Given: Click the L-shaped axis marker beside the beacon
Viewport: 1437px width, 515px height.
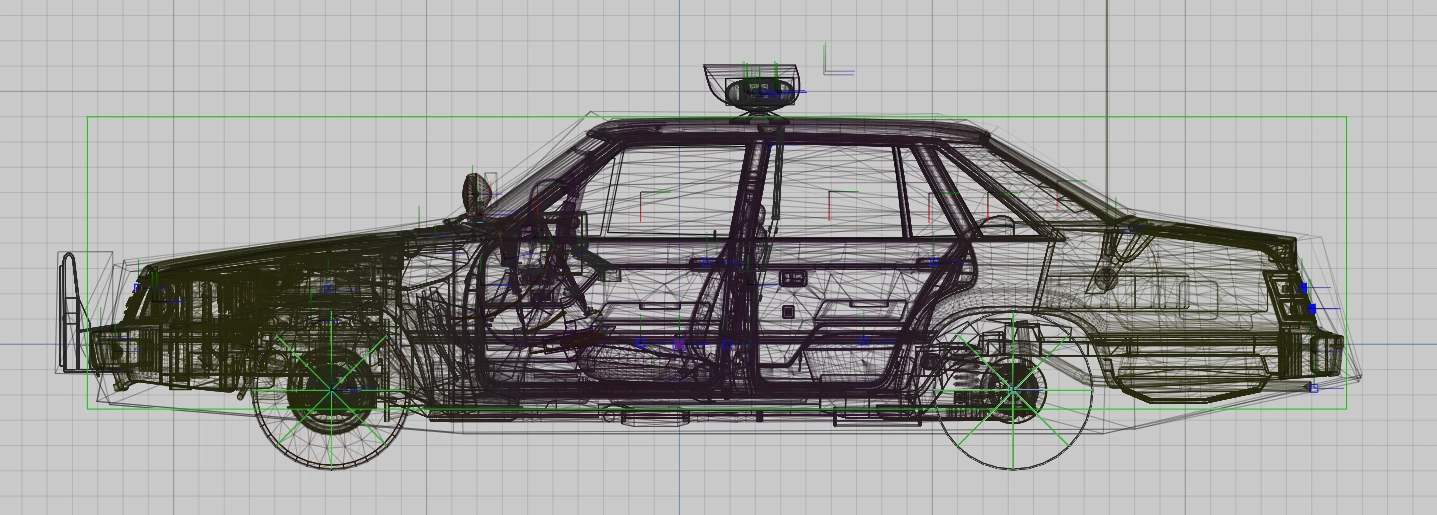Looking at the screenshot, I should coord(838,59).
